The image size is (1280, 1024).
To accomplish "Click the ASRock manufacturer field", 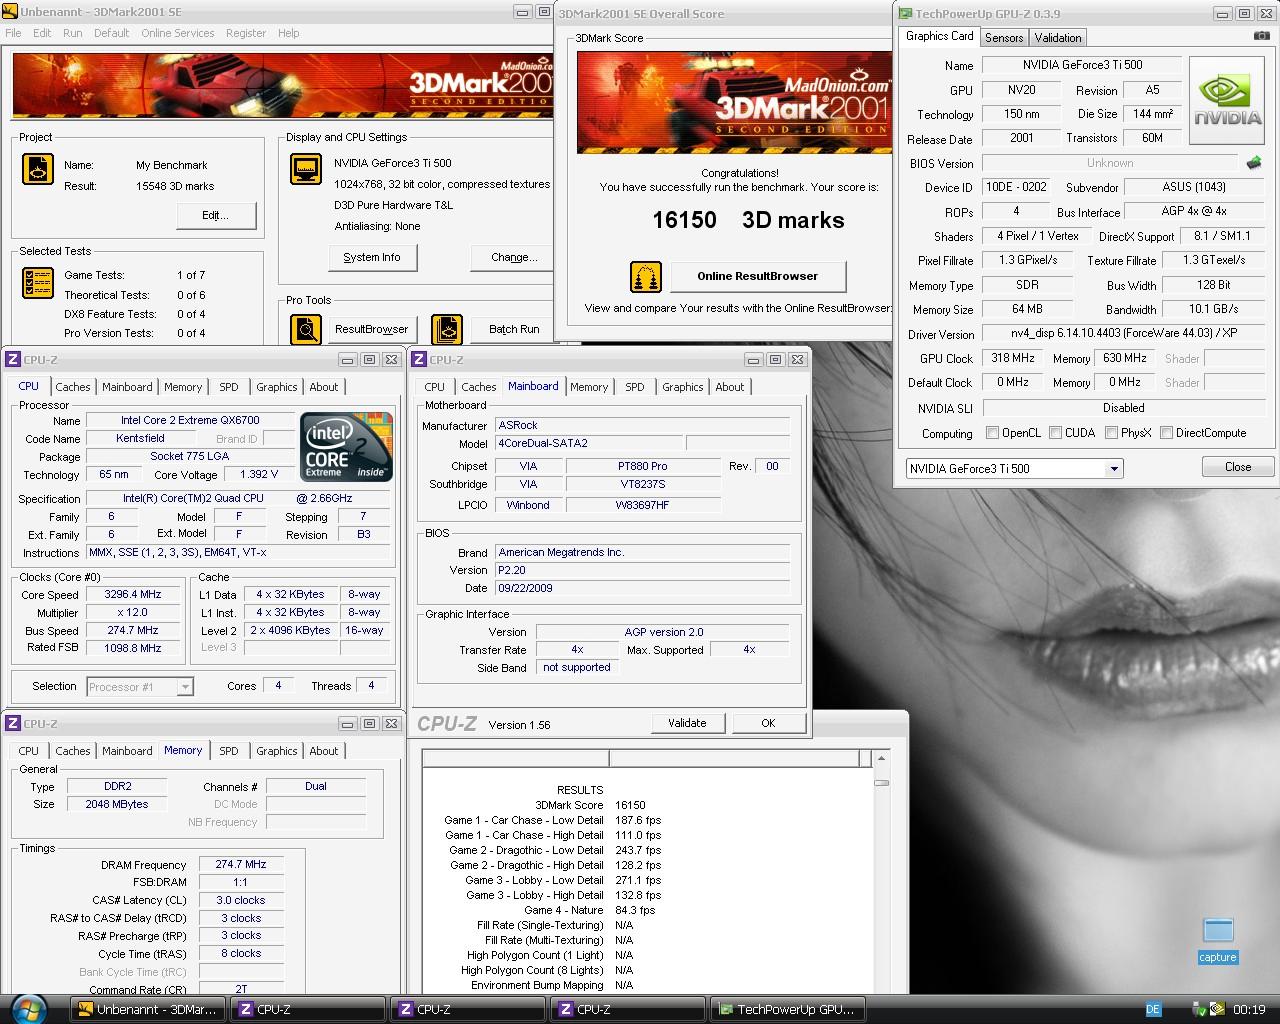I will [x=642, y=425].
